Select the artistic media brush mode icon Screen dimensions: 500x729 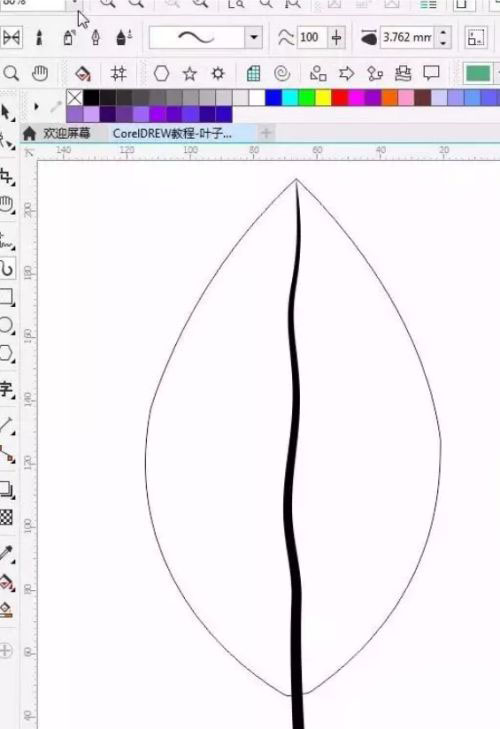(40, 38)
